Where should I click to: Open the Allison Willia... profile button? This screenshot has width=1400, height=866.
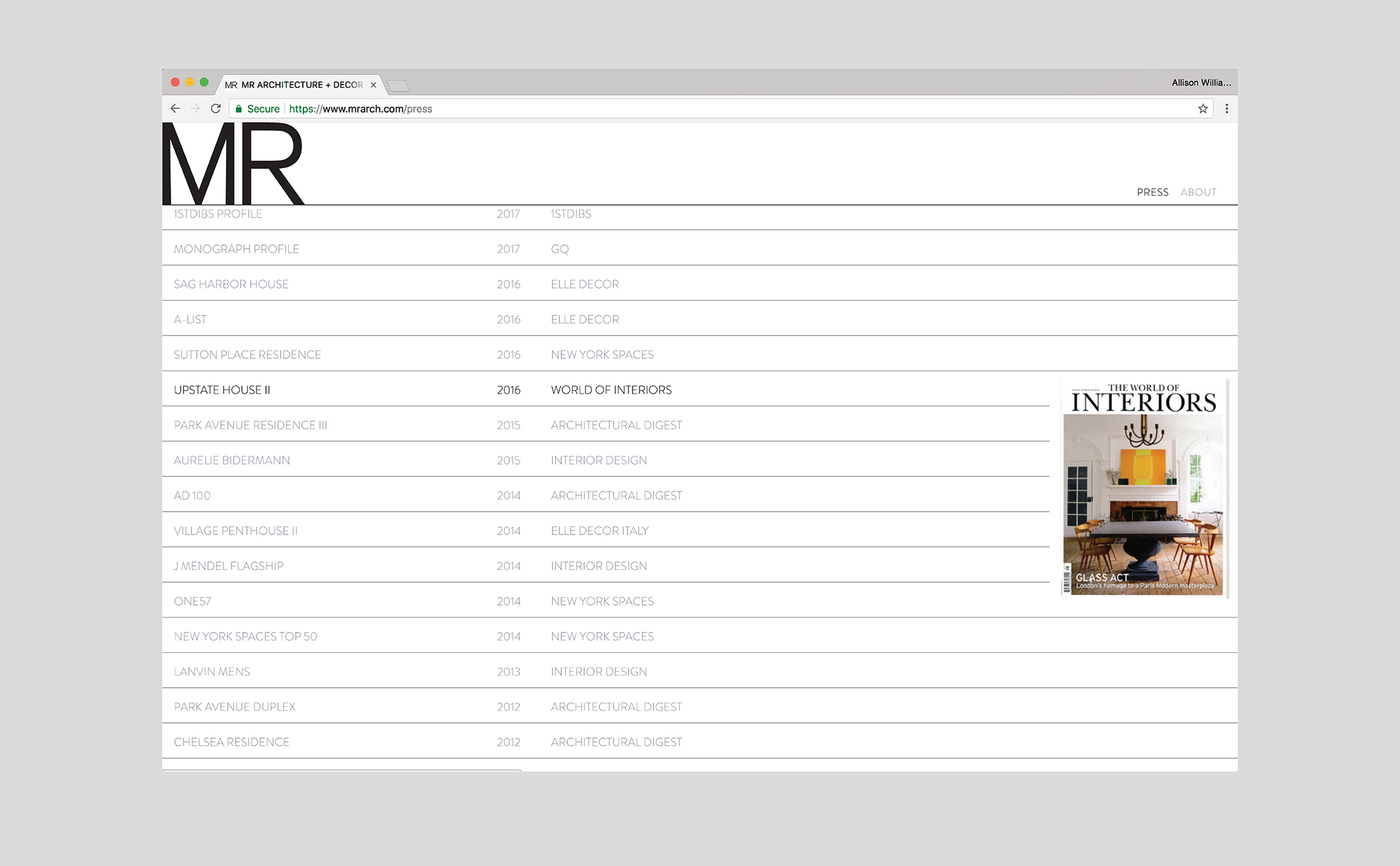(x=1201, y=83)
